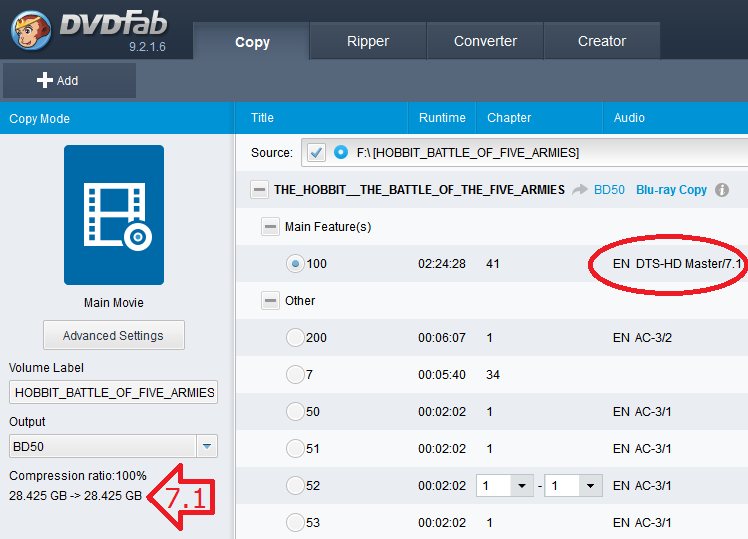Click the Volume Label input field
The width and height of the screenshot is (748, 539).
pyautogui.click(x=114, y=392)
